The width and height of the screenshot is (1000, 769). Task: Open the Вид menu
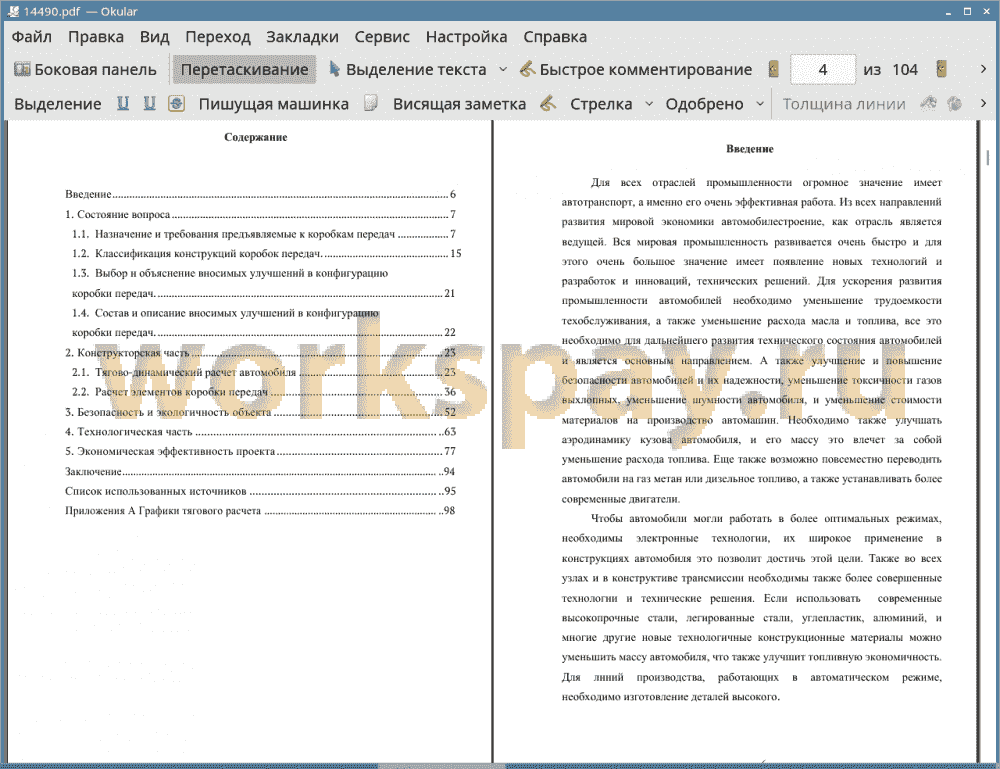154,36
